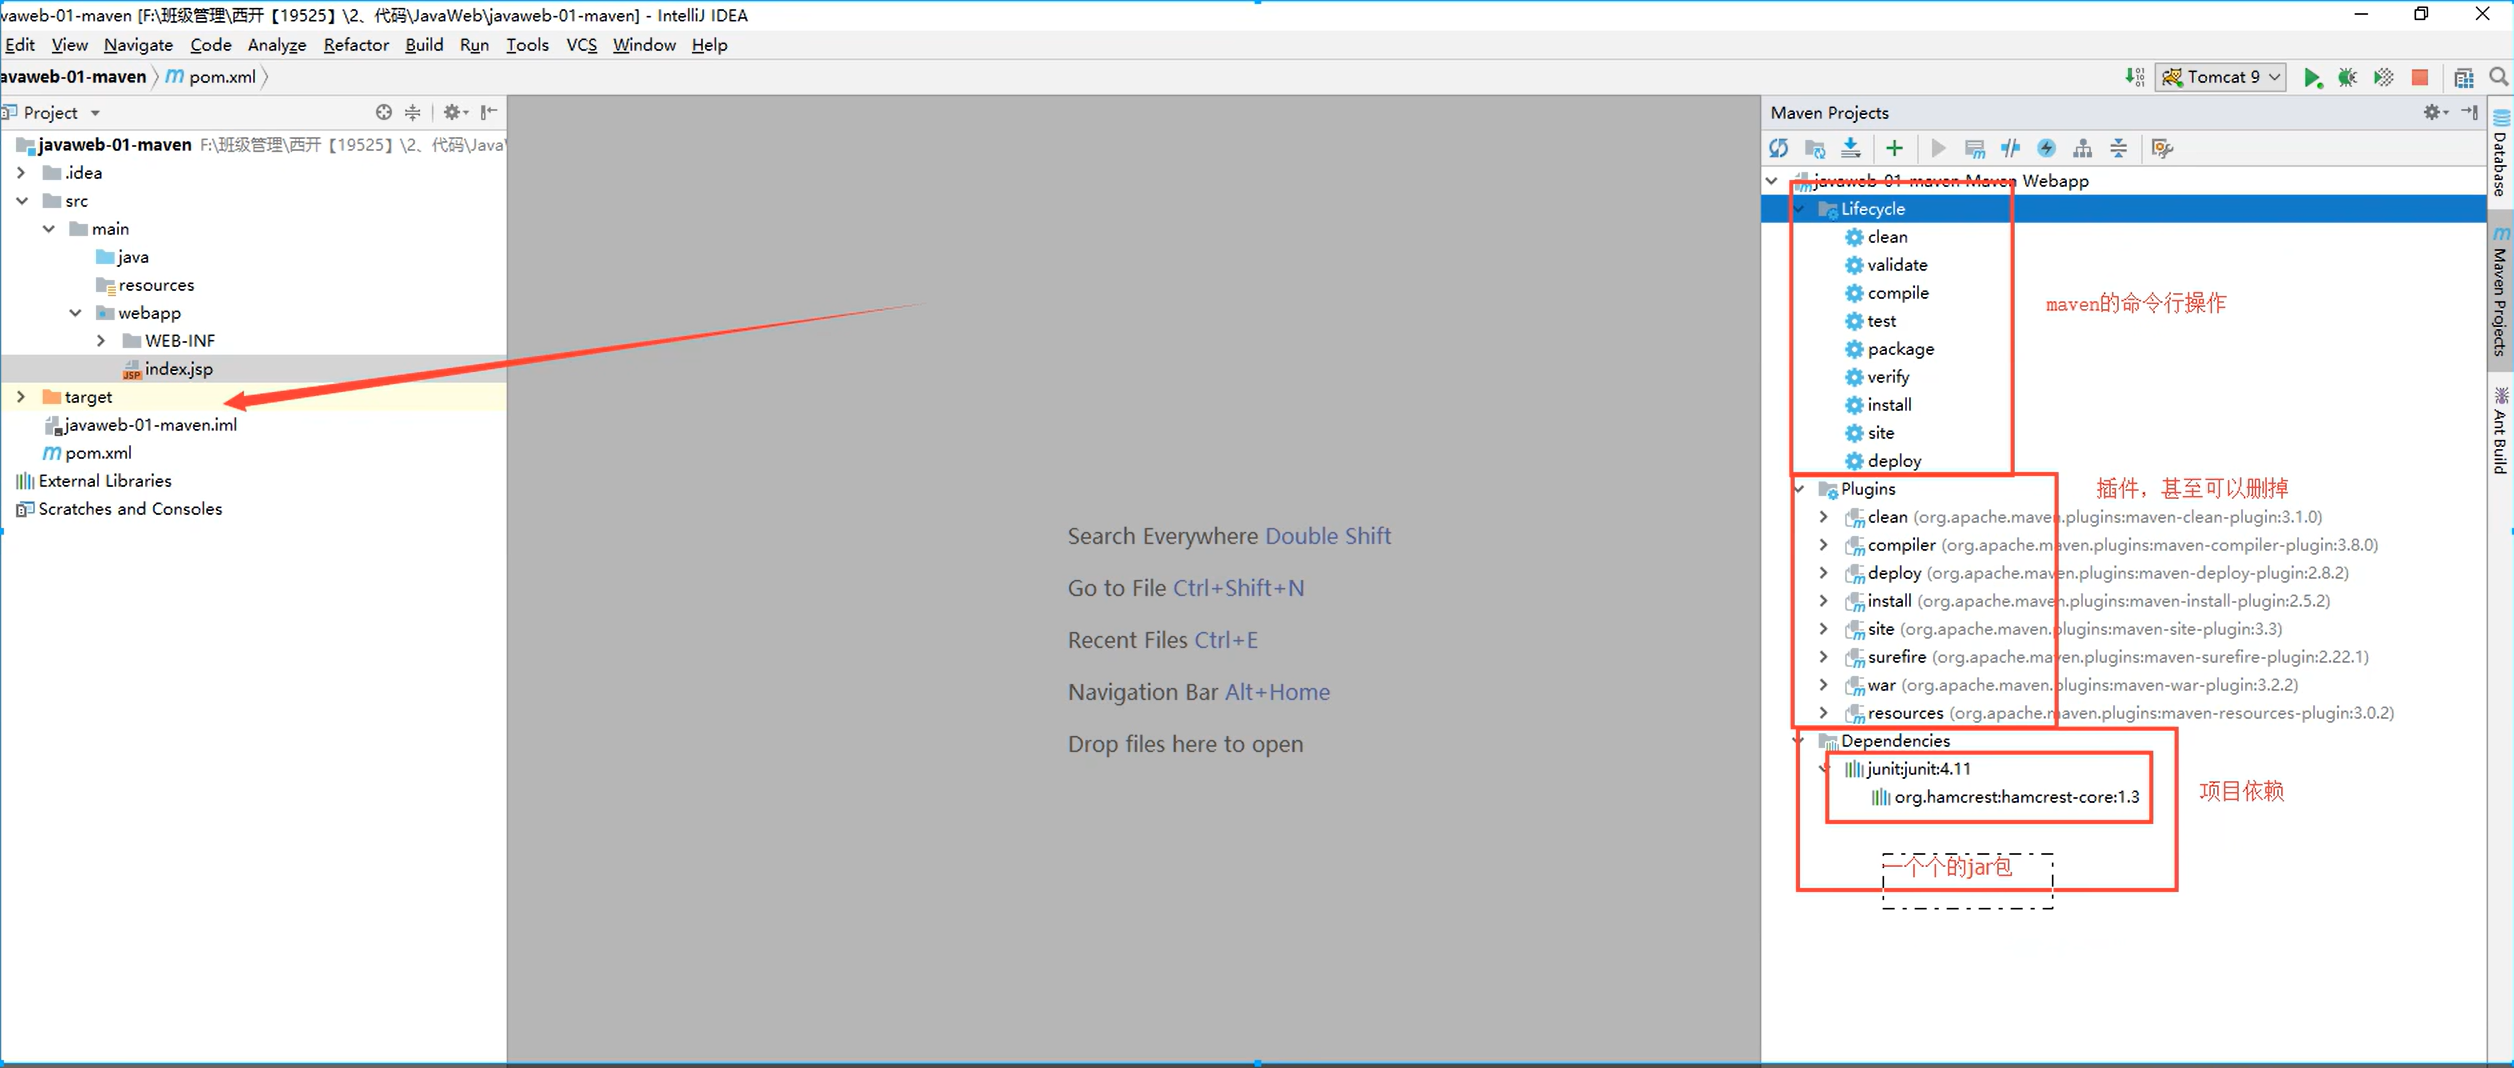Expand the war plugin node
2514x1068 pixels.
click(x=1823, y=684)
